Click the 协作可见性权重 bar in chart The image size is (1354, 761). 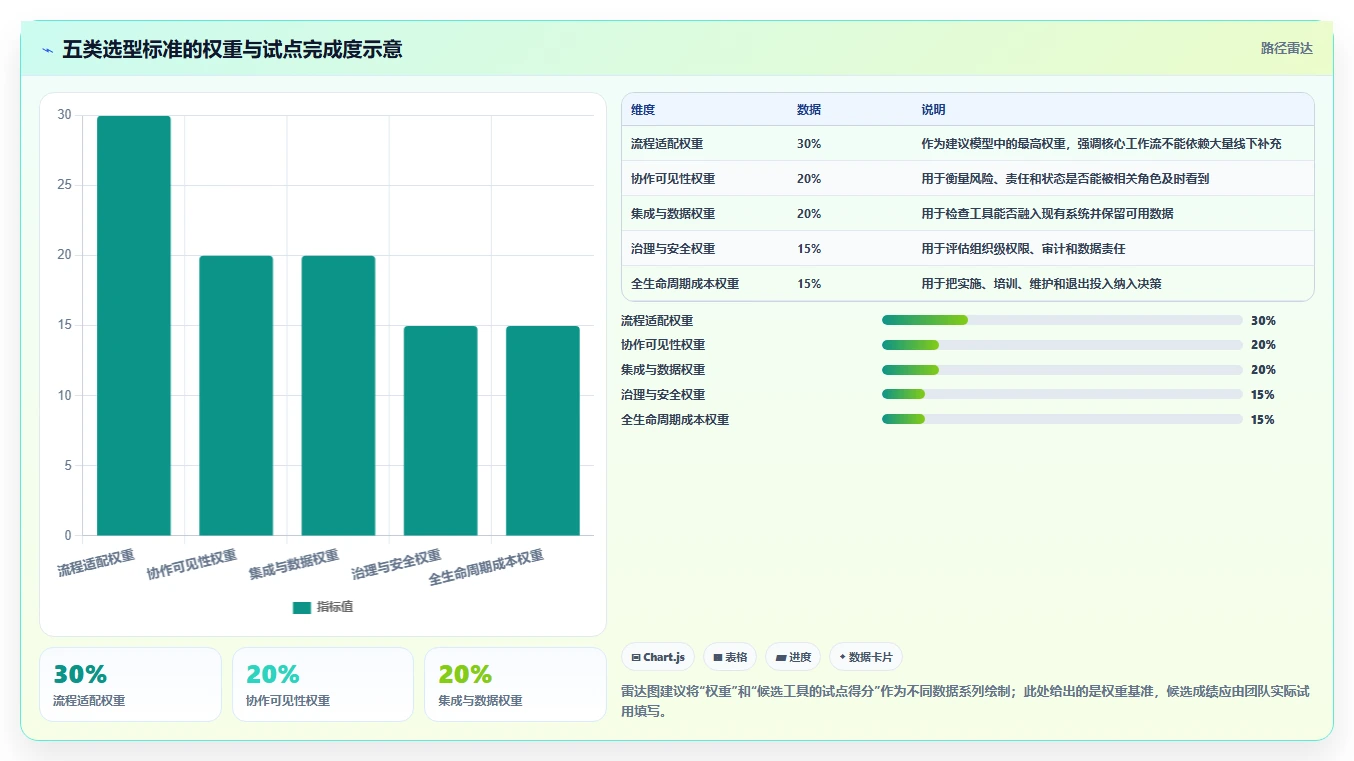(236, 395)
